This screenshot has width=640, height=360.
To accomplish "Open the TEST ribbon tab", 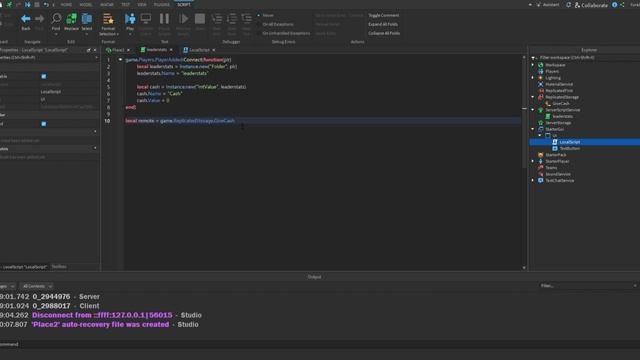I will click(x=125, y=4).
